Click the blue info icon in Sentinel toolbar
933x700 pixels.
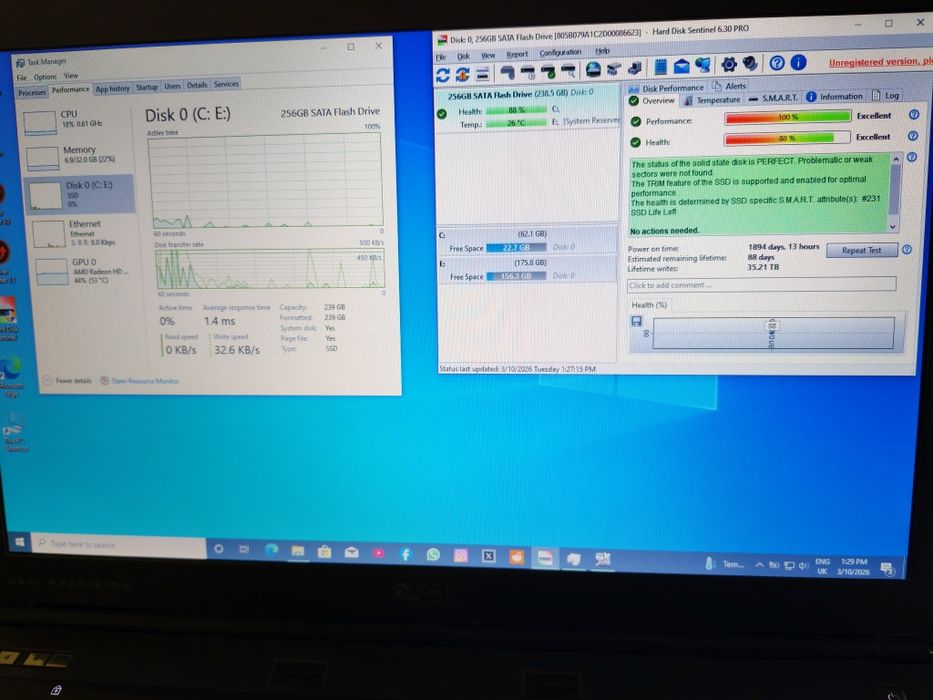pos(798,62)
